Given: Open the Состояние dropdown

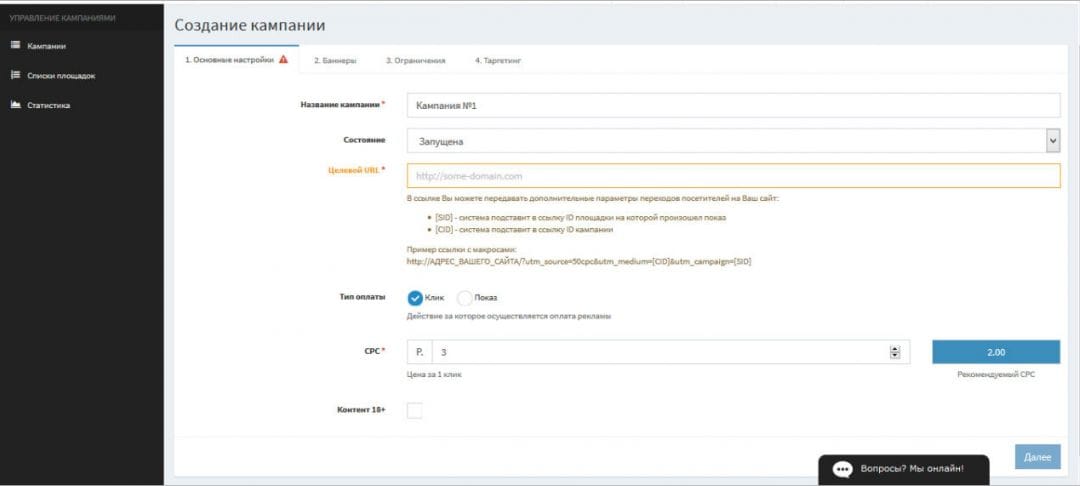Looking at the screenshot, I should [x=734, y=140].
